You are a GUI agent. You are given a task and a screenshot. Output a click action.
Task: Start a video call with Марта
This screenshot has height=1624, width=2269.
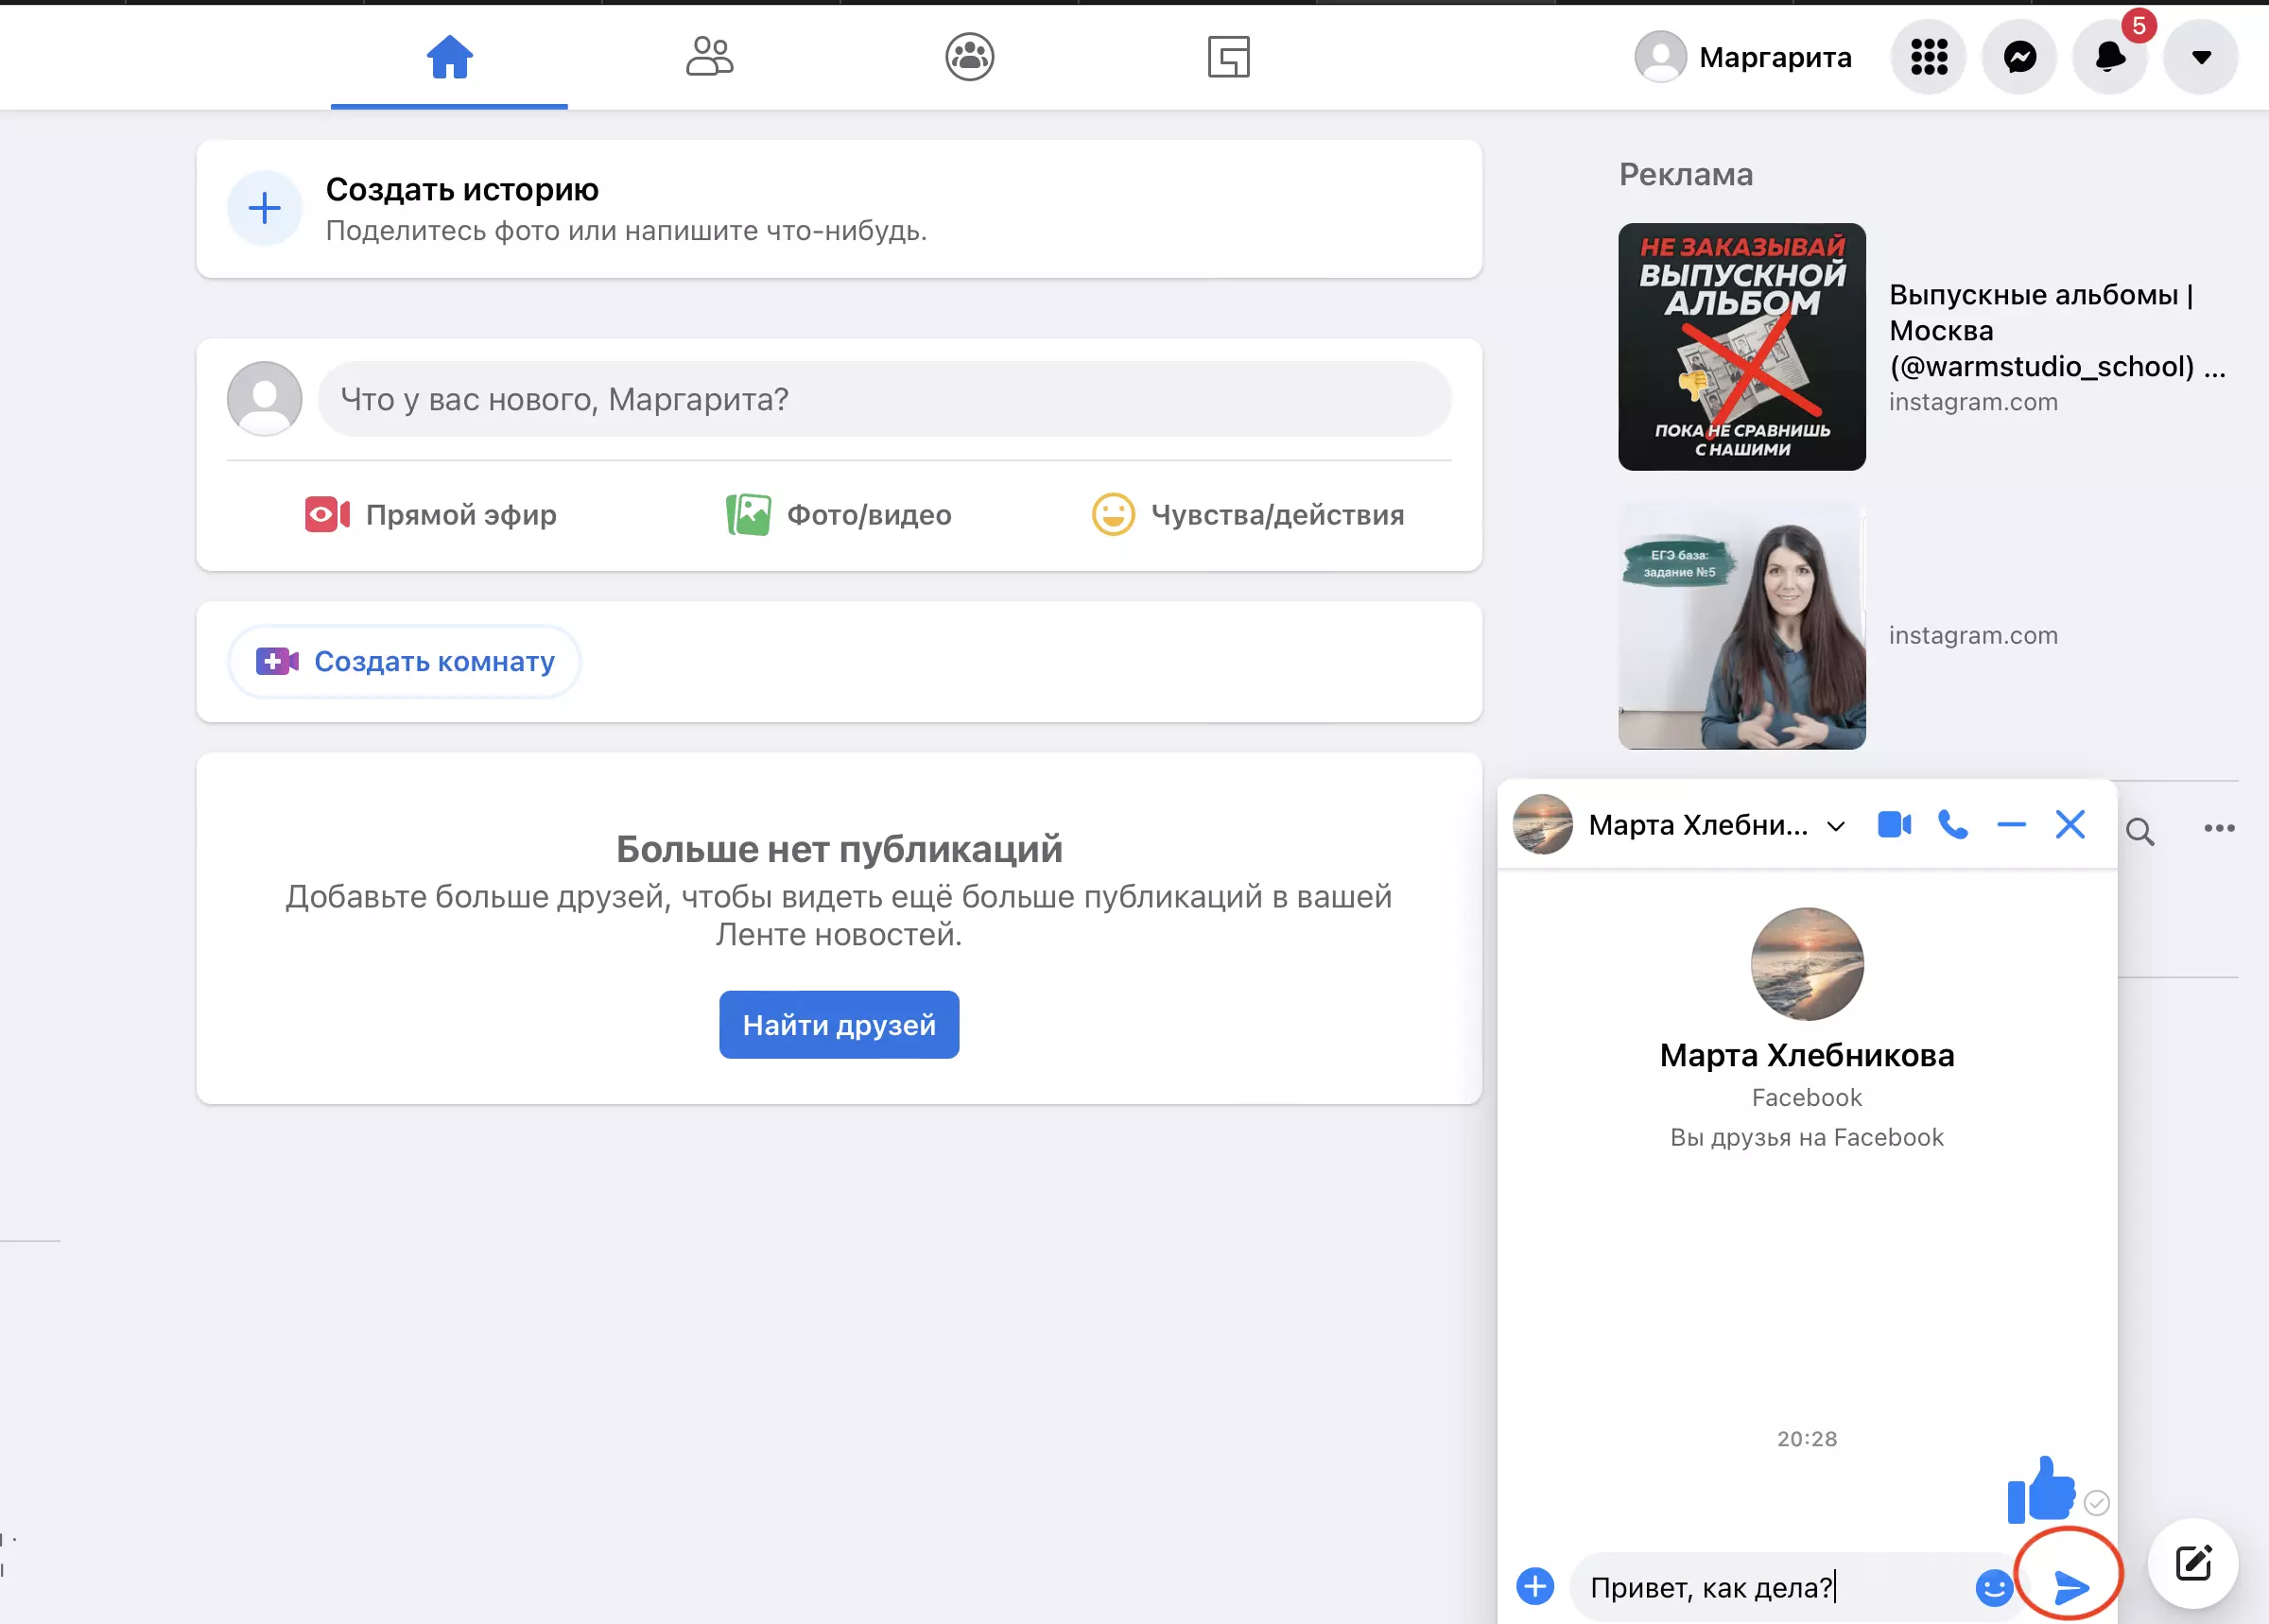tap(1894, 825)
